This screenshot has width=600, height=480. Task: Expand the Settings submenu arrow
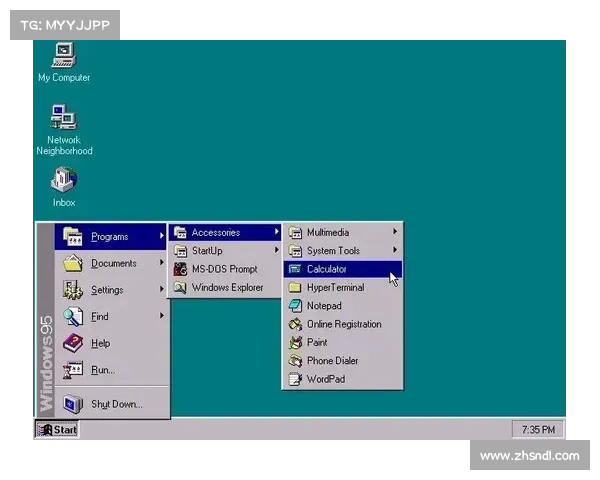coord(162,289)
